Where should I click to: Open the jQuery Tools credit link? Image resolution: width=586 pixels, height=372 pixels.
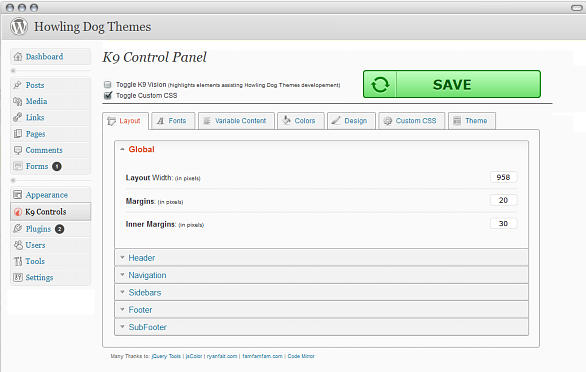[x=166, y=356]
